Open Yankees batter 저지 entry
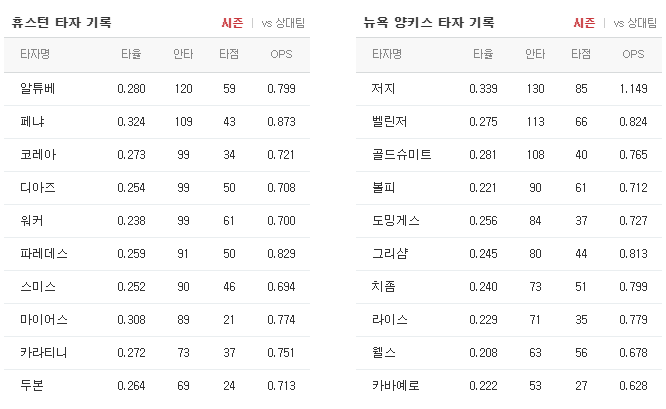The height and width of the screenshot is (409, 666). (x=509, y=89)
